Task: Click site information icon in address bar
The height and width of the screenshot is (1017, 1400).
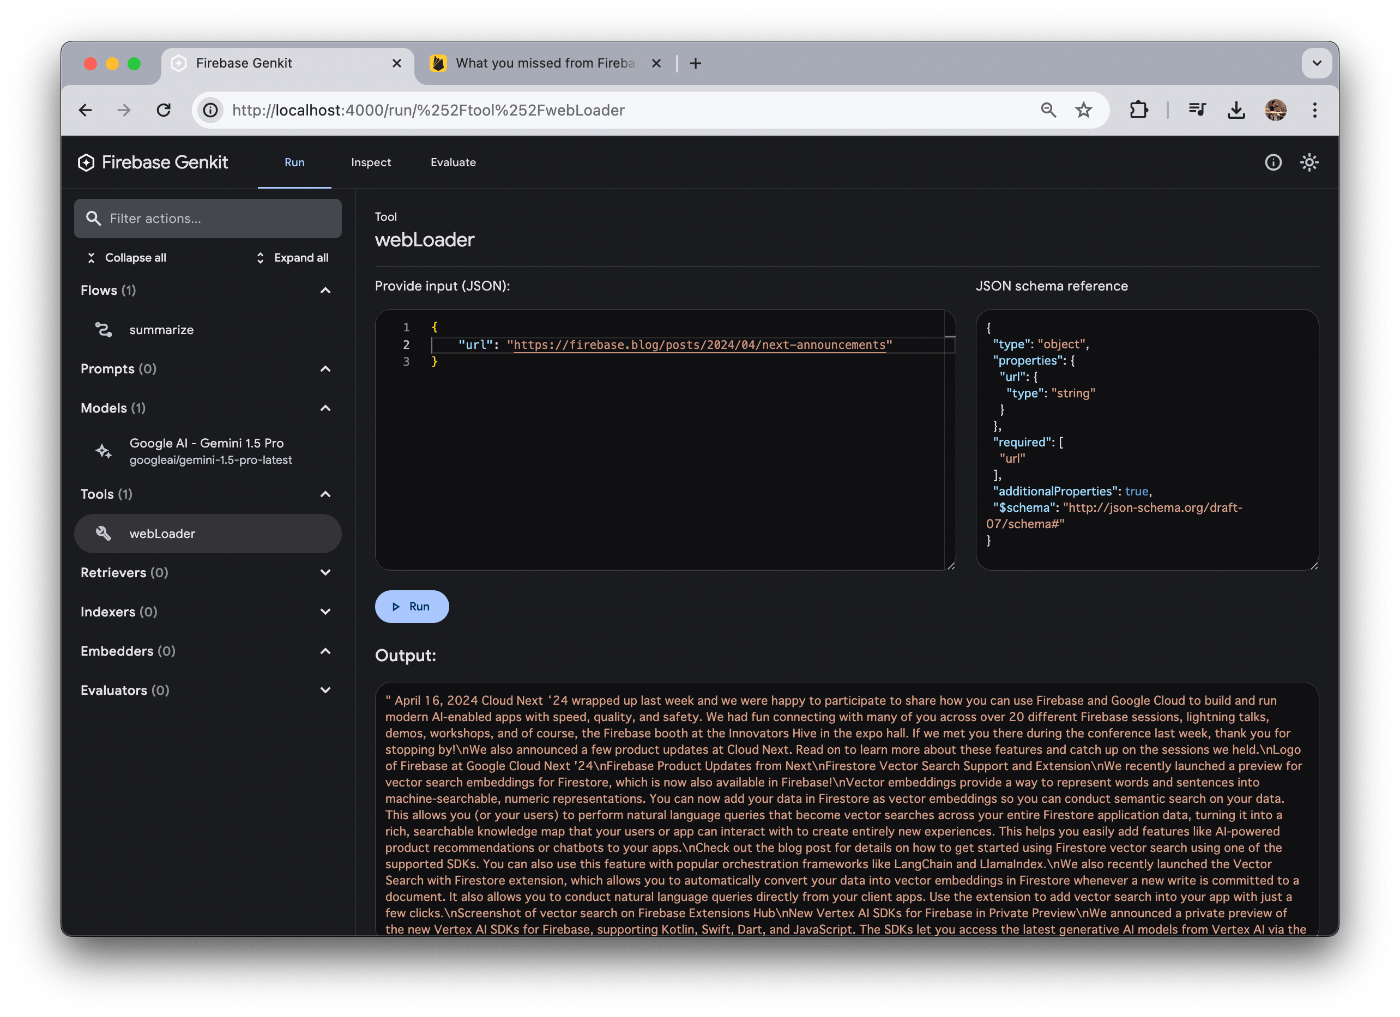Action: coord(211,110)
